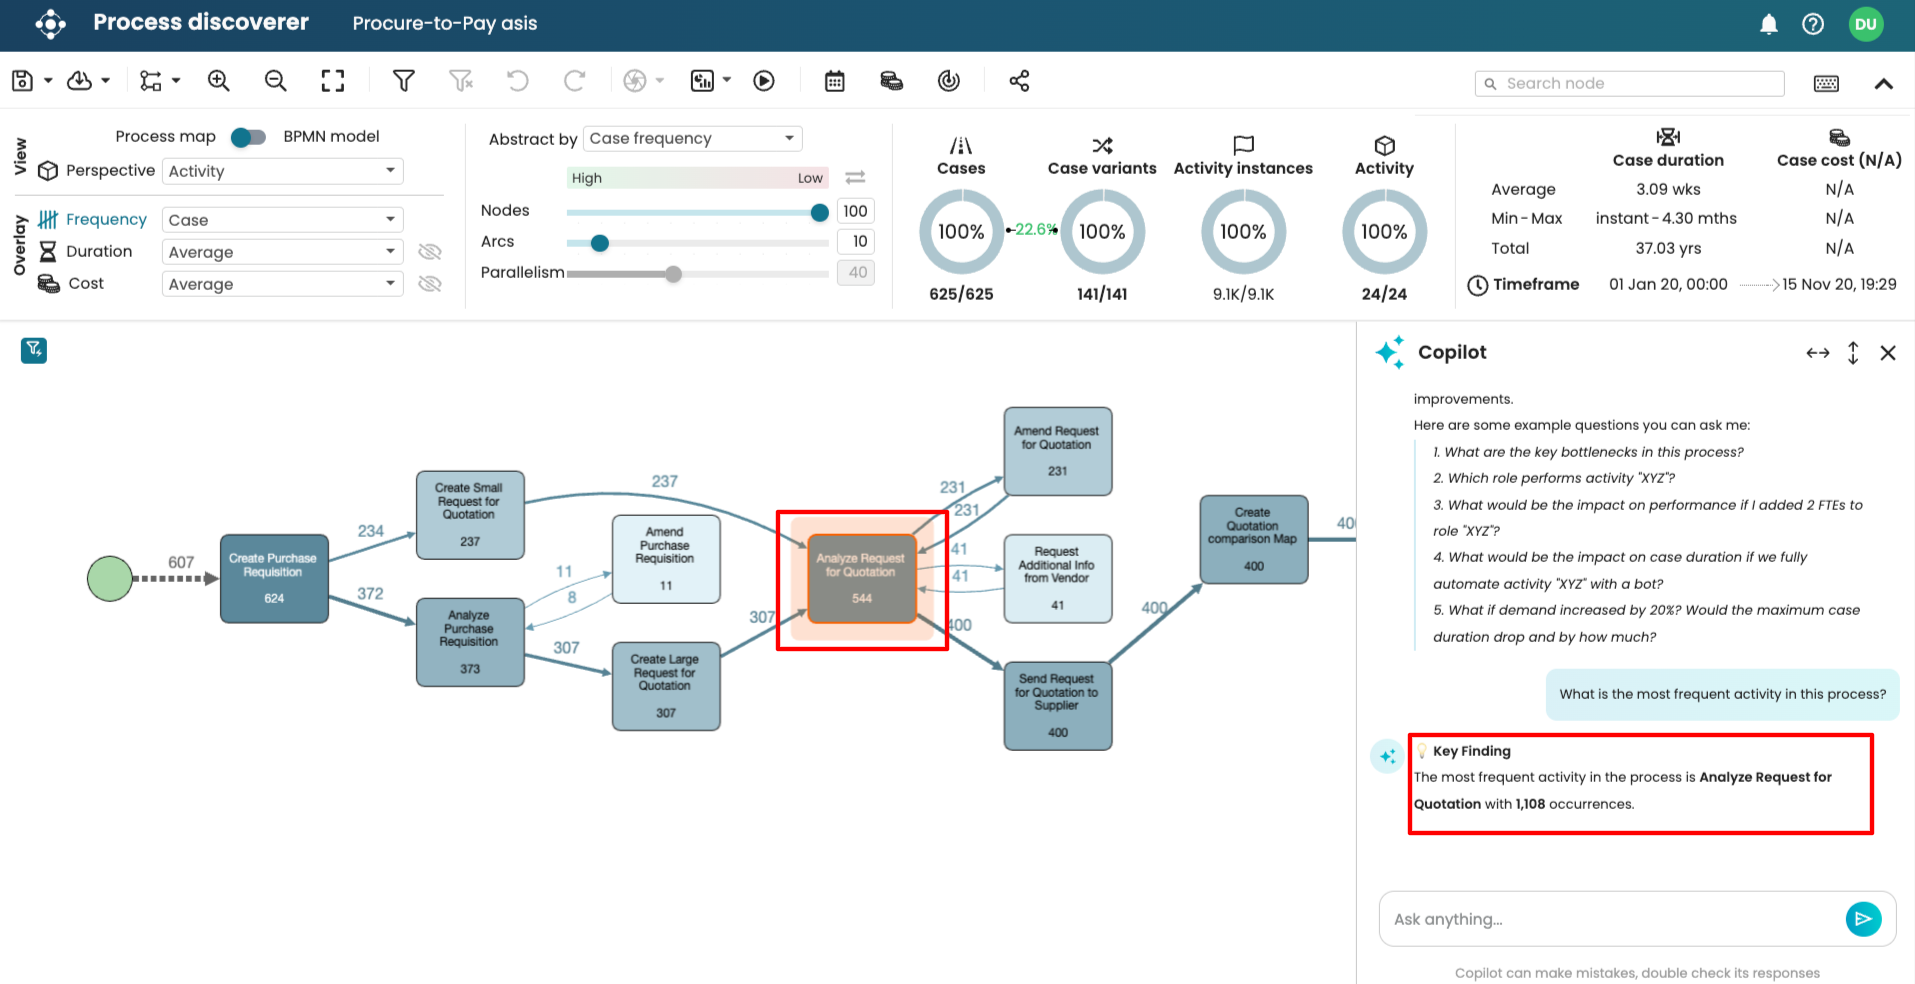Open the Perspective Activity dropdown

[x=282, y=171]
